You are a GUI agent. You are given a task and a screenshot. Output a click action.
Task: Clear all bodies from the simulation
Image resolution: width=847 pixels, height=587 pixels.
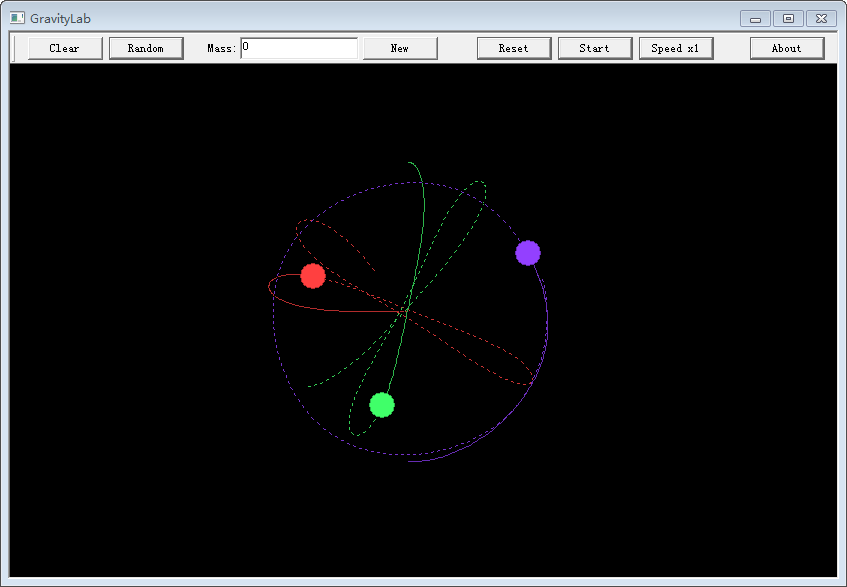coord(64,47)
